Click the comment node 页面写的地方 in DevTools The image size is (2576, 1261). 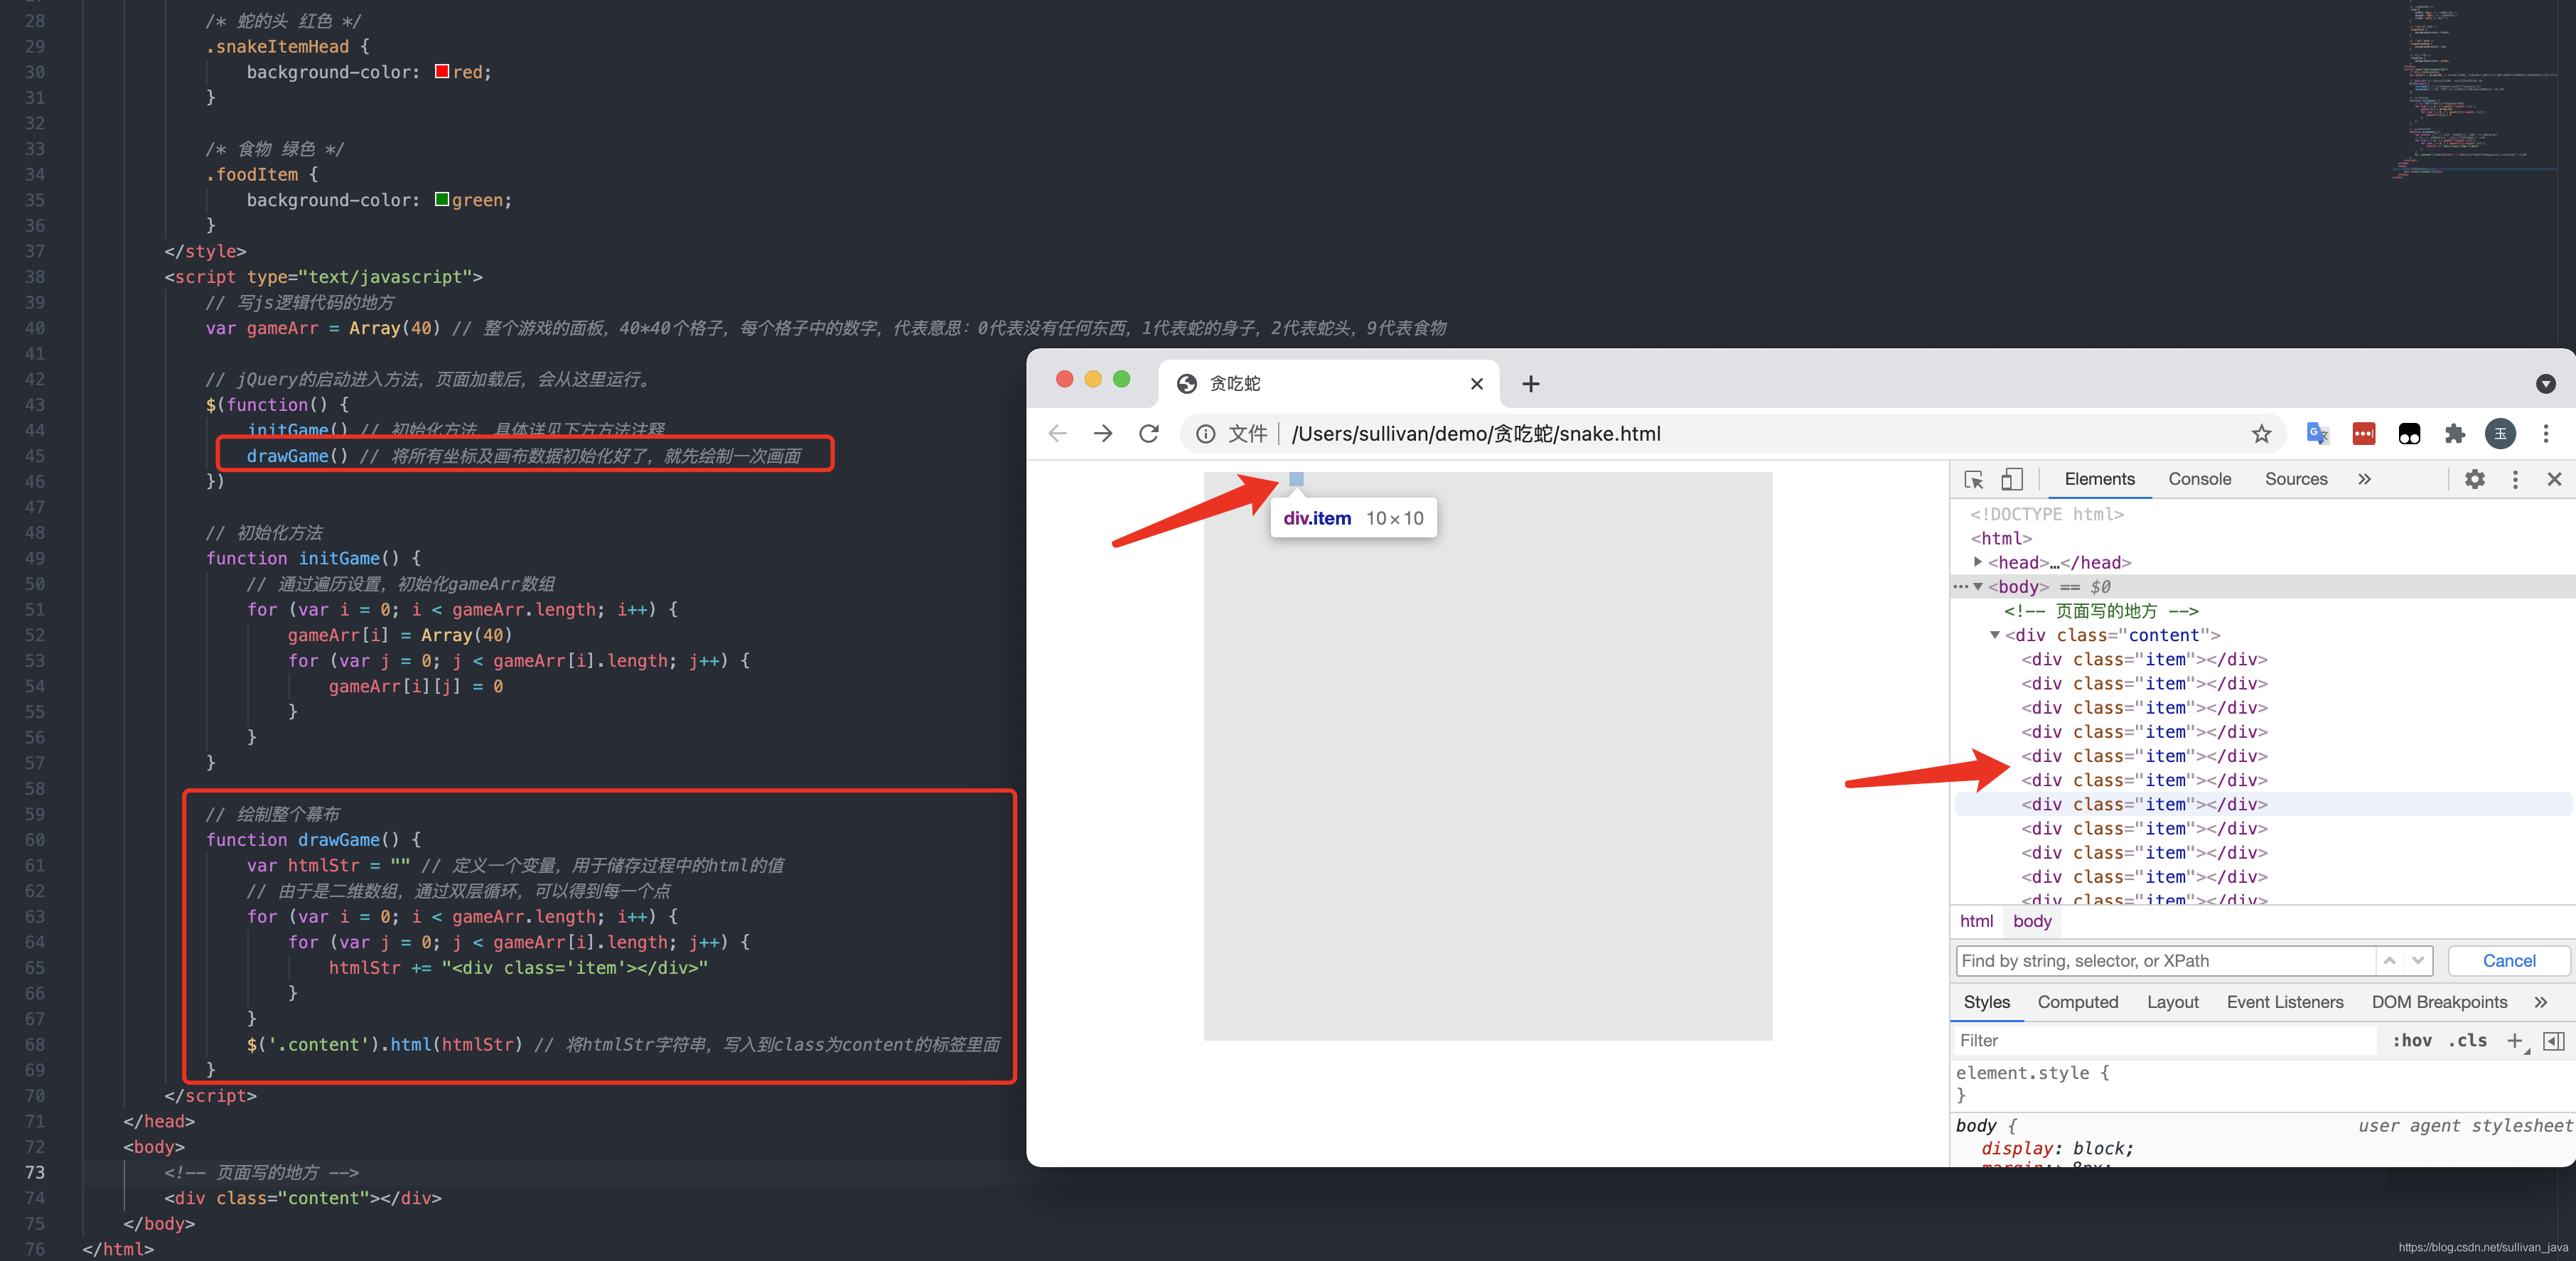(2100, 611)
